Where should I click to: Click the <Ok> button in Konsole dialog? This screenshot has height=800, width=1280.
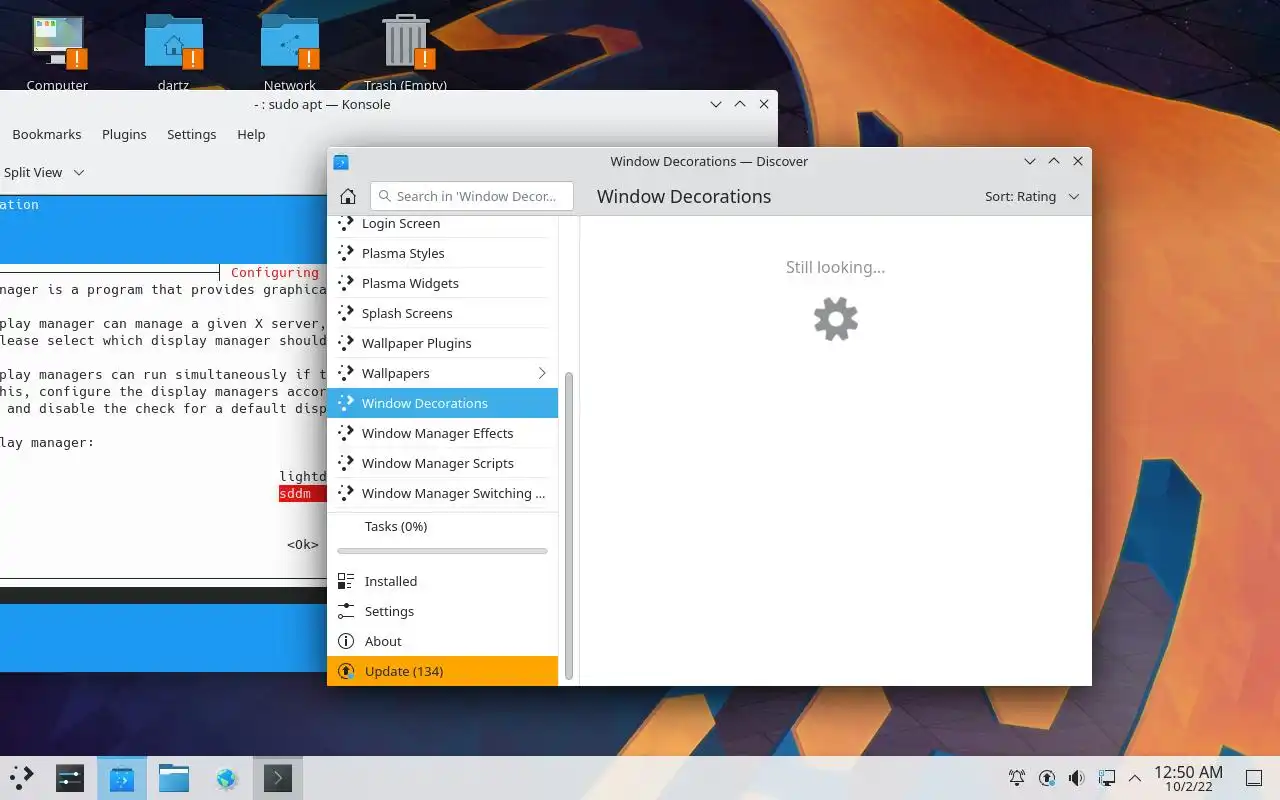point(303,545)
